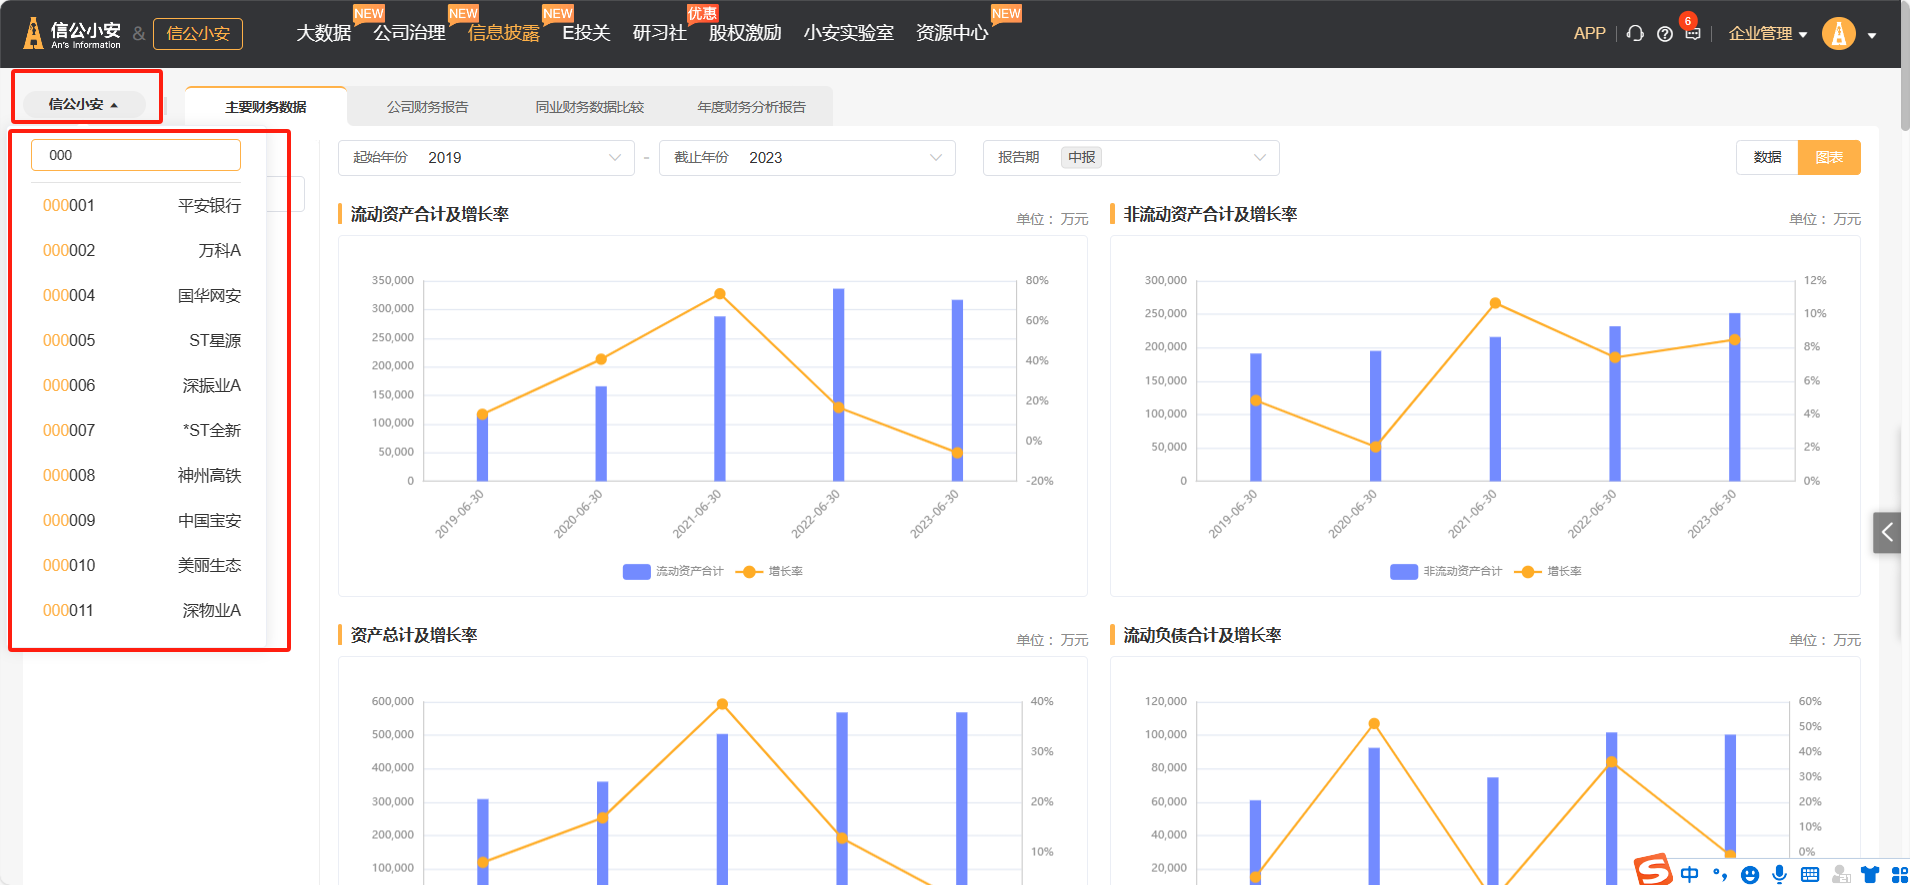
Task: Focus the stock code search box
Action: click(136, 155)
